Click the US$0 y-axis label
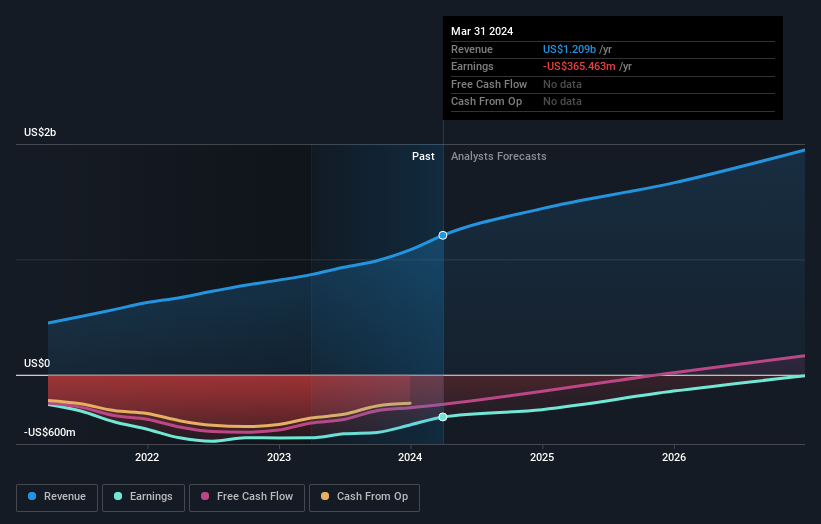The height and width of the screenshot is (524, 821). 37,363
